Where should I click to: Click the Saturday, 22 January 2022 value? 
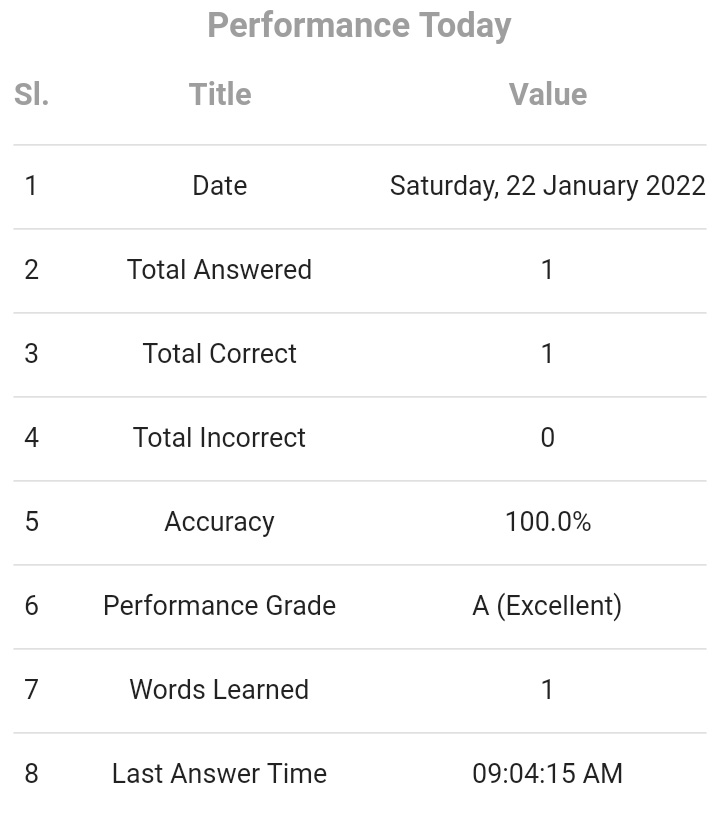pyautogui.click(x=547, y=186)
